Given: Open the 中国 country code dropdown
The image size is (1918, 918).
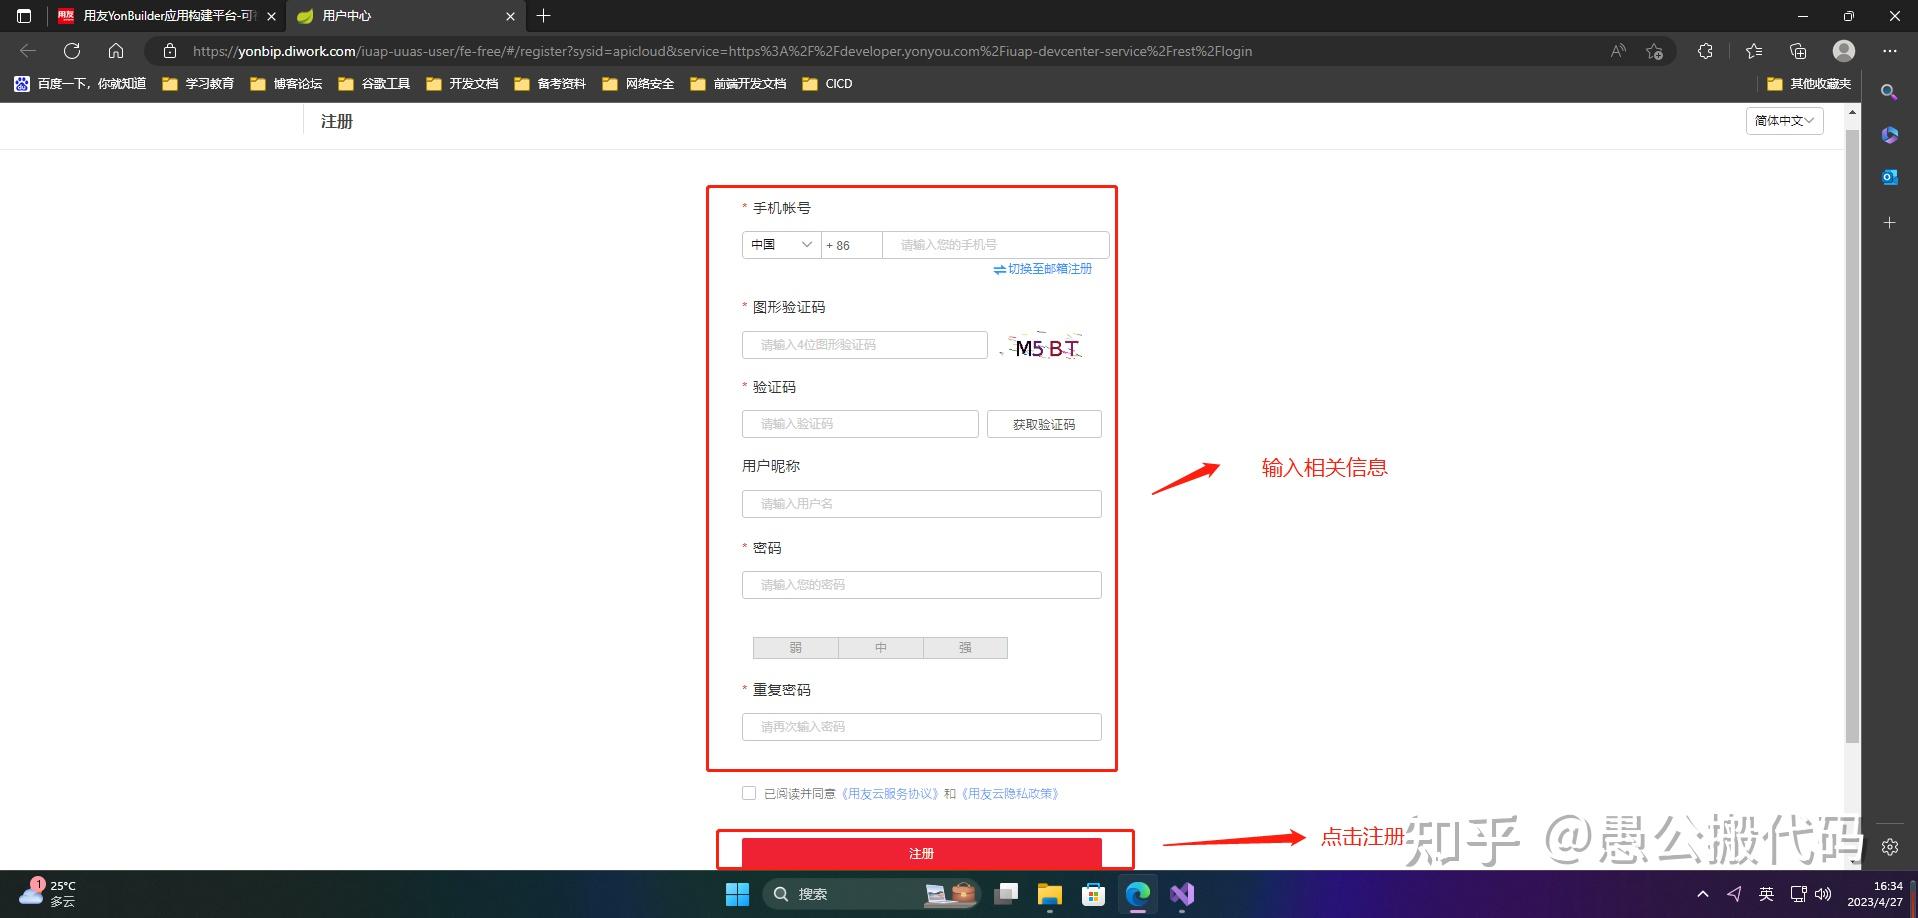Looking at the screenshot, I should [780, 244].
